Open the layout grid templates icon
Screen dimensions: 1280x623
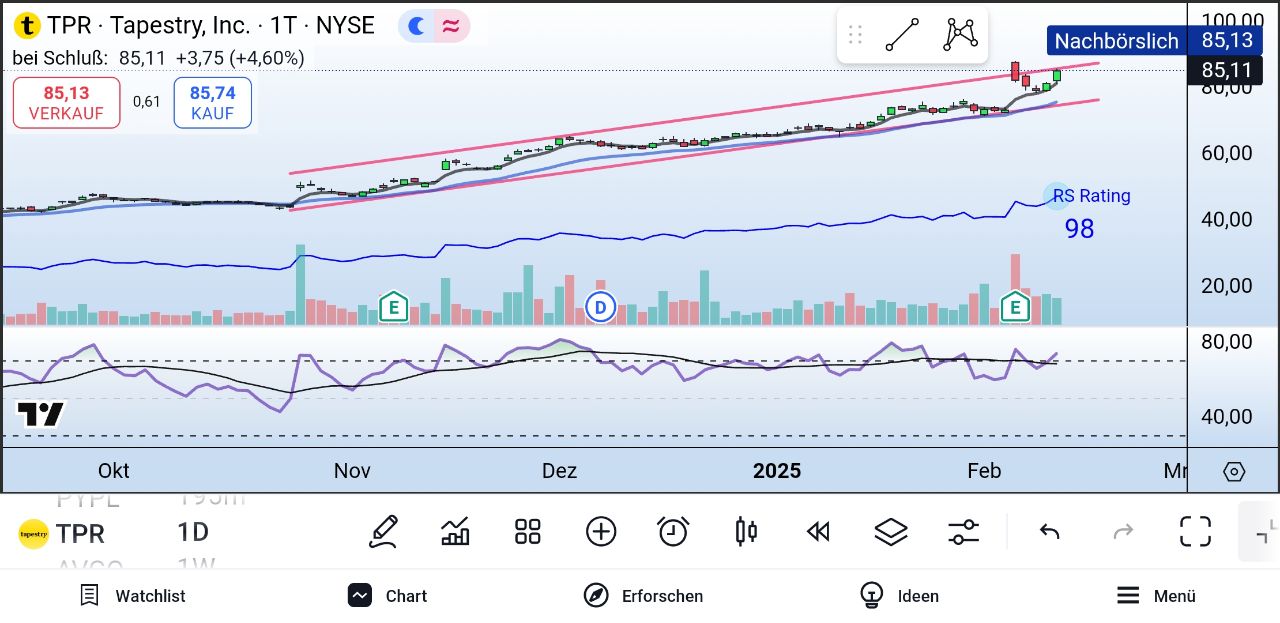point(527,531)
